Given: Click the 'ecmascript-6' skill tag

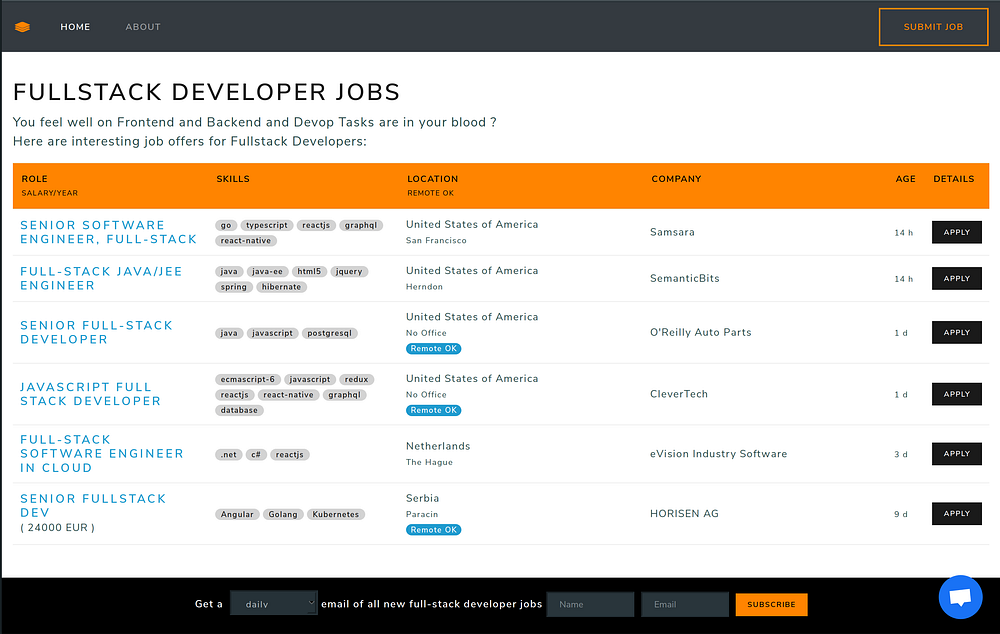Looking at the screenshot, I should click(x=247, y=379).
